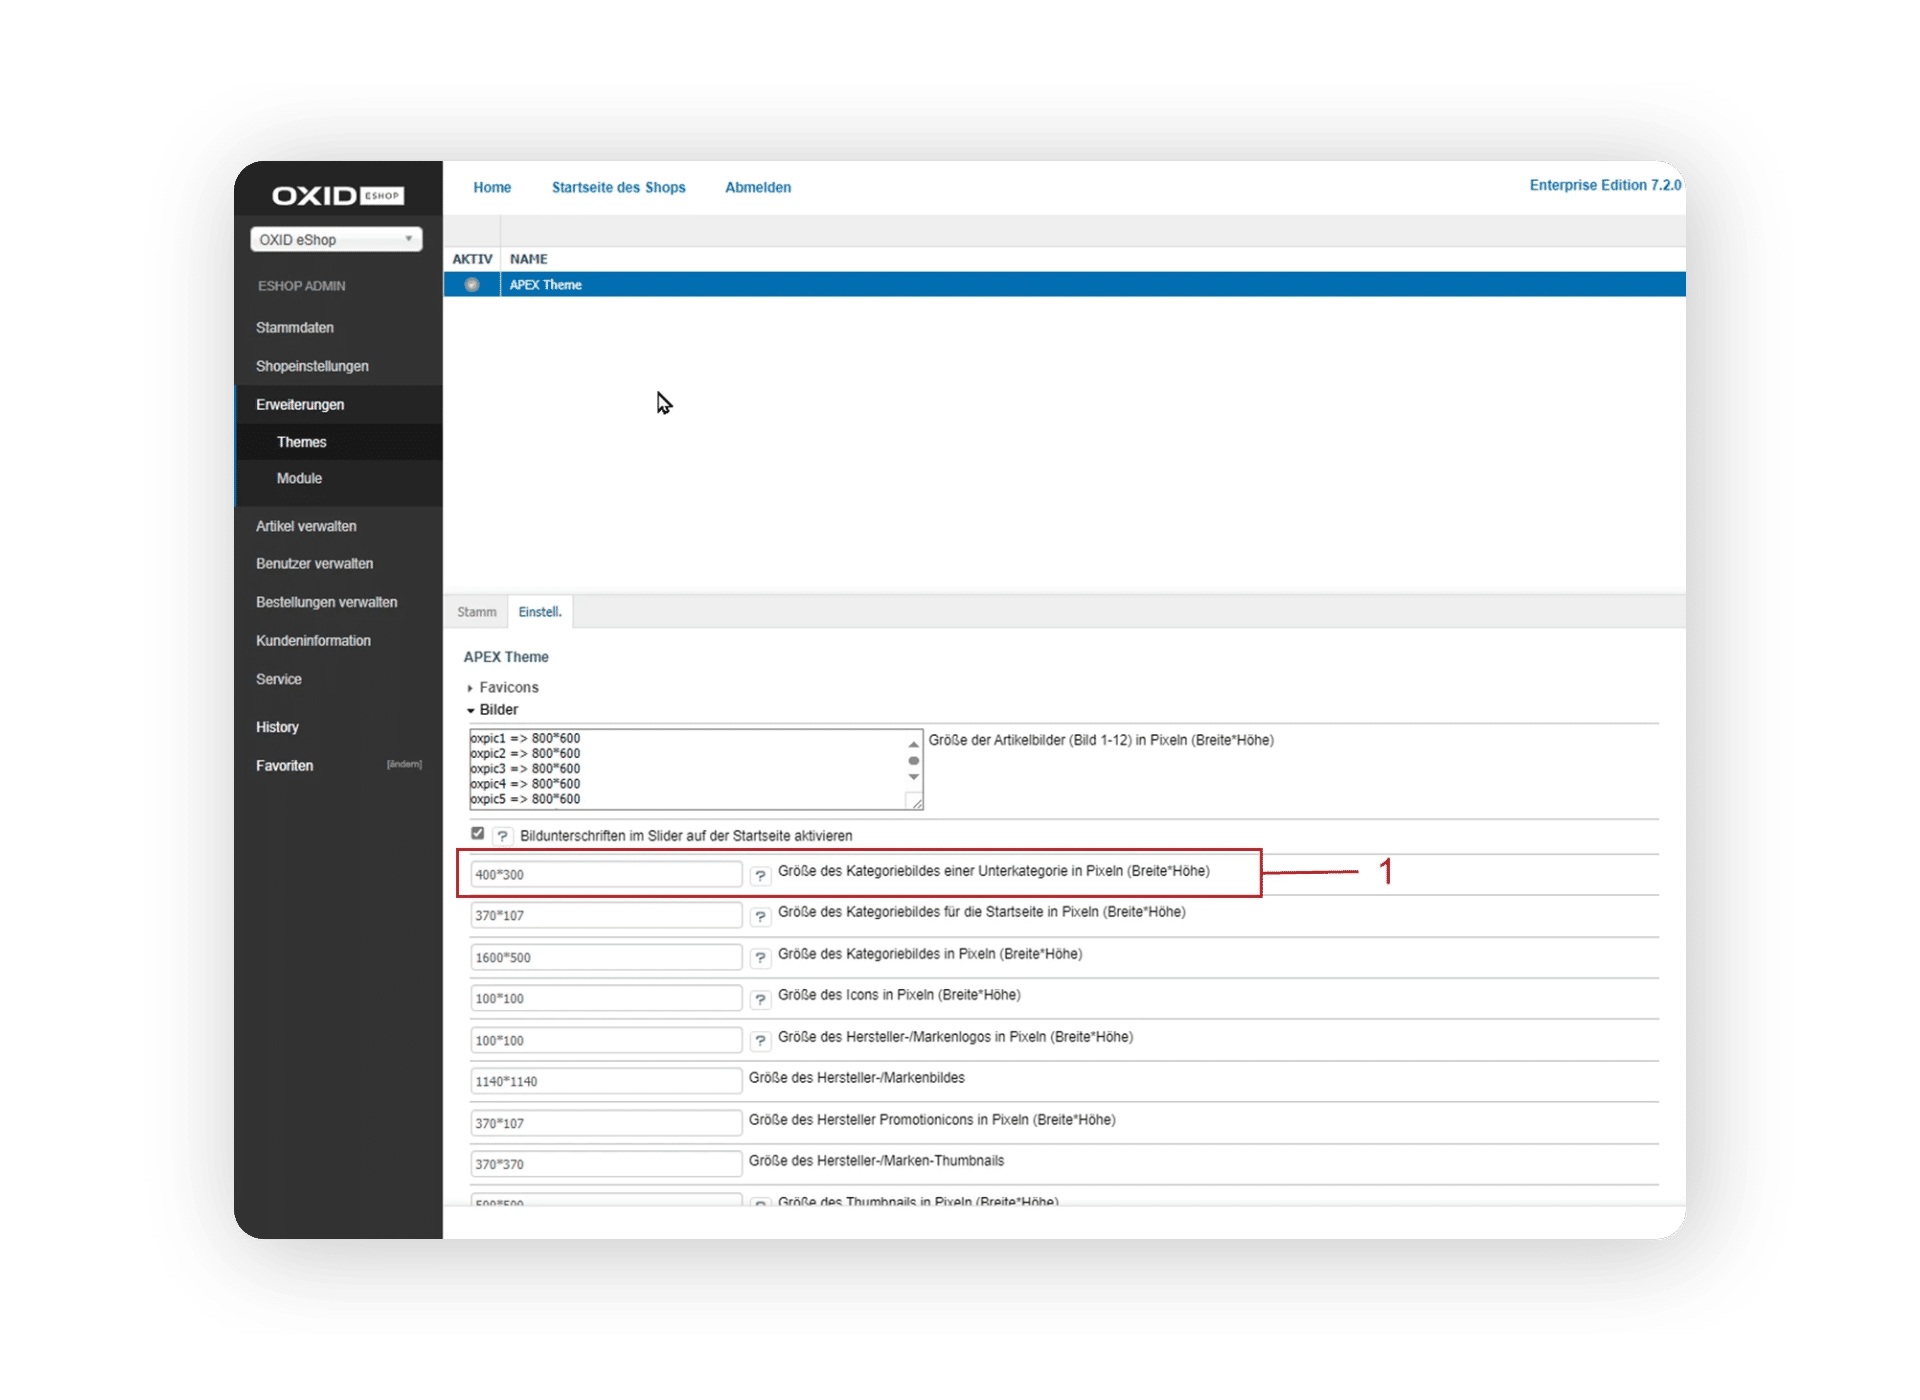Click the icon size field above manufacturer logo
The image size is (1920, 1400).
point(606,999)
